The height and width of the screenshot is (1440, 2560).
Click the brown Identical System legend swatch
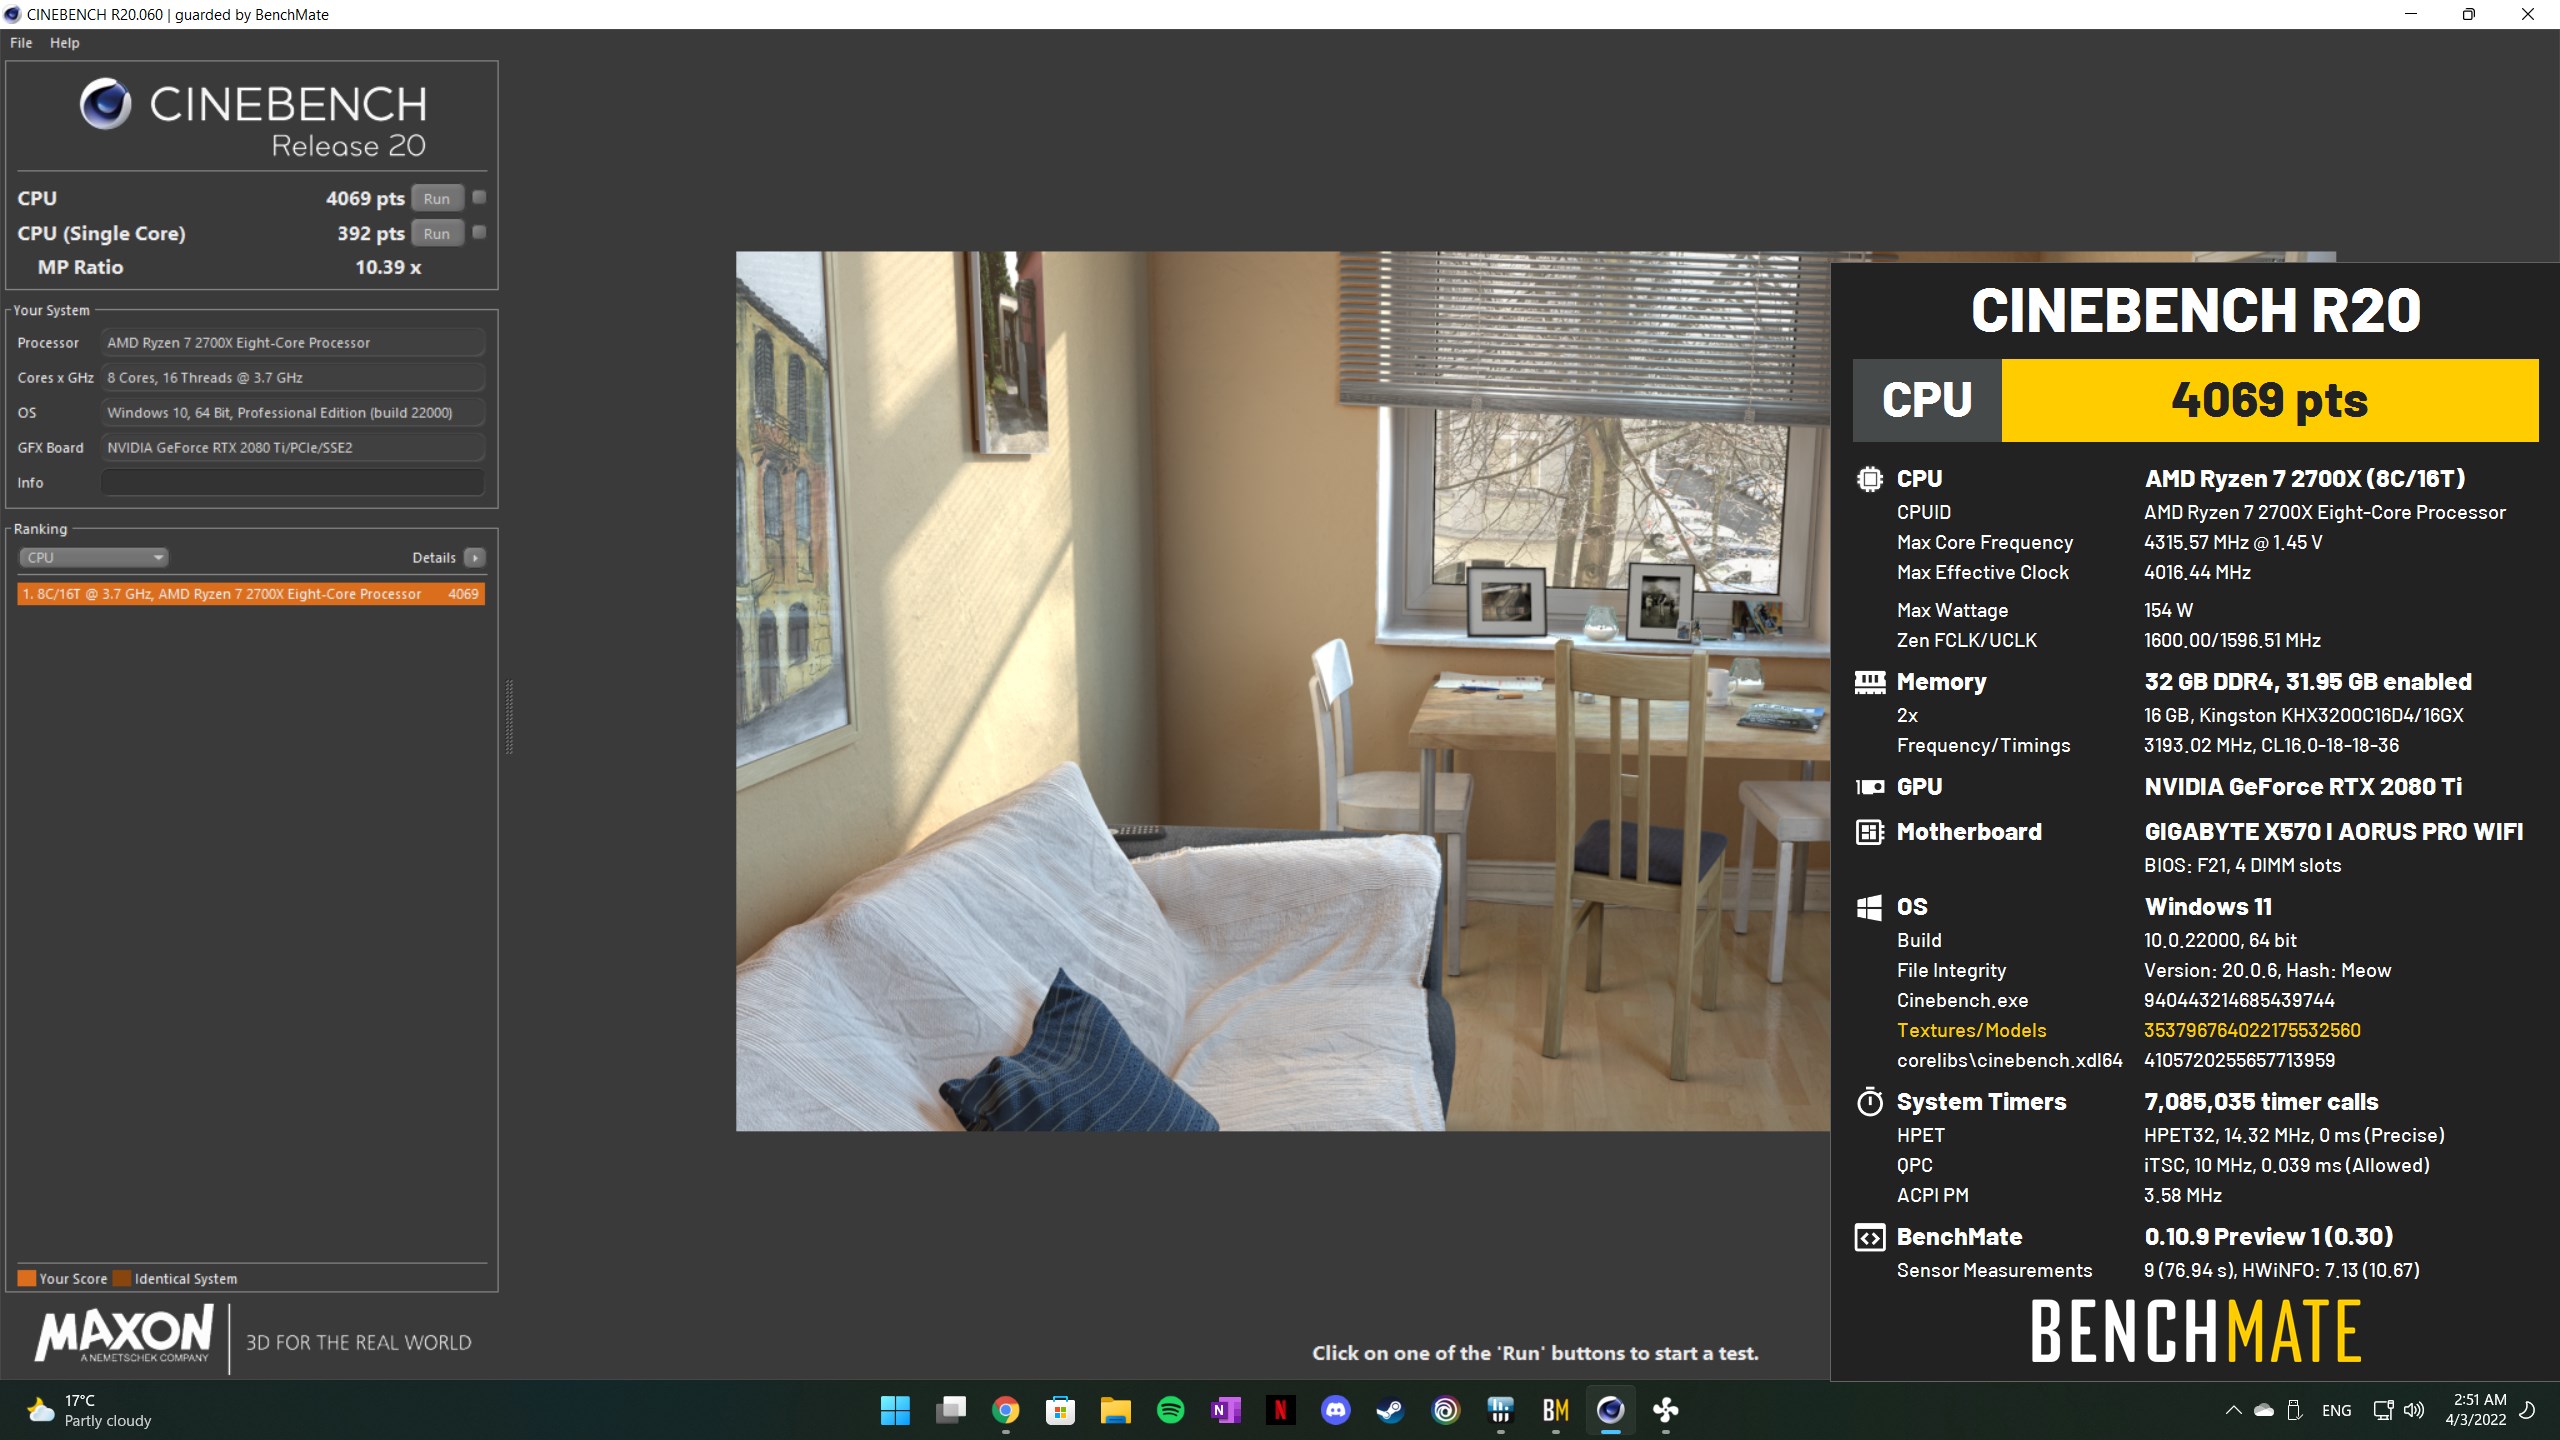click(x=122, y=1278)
